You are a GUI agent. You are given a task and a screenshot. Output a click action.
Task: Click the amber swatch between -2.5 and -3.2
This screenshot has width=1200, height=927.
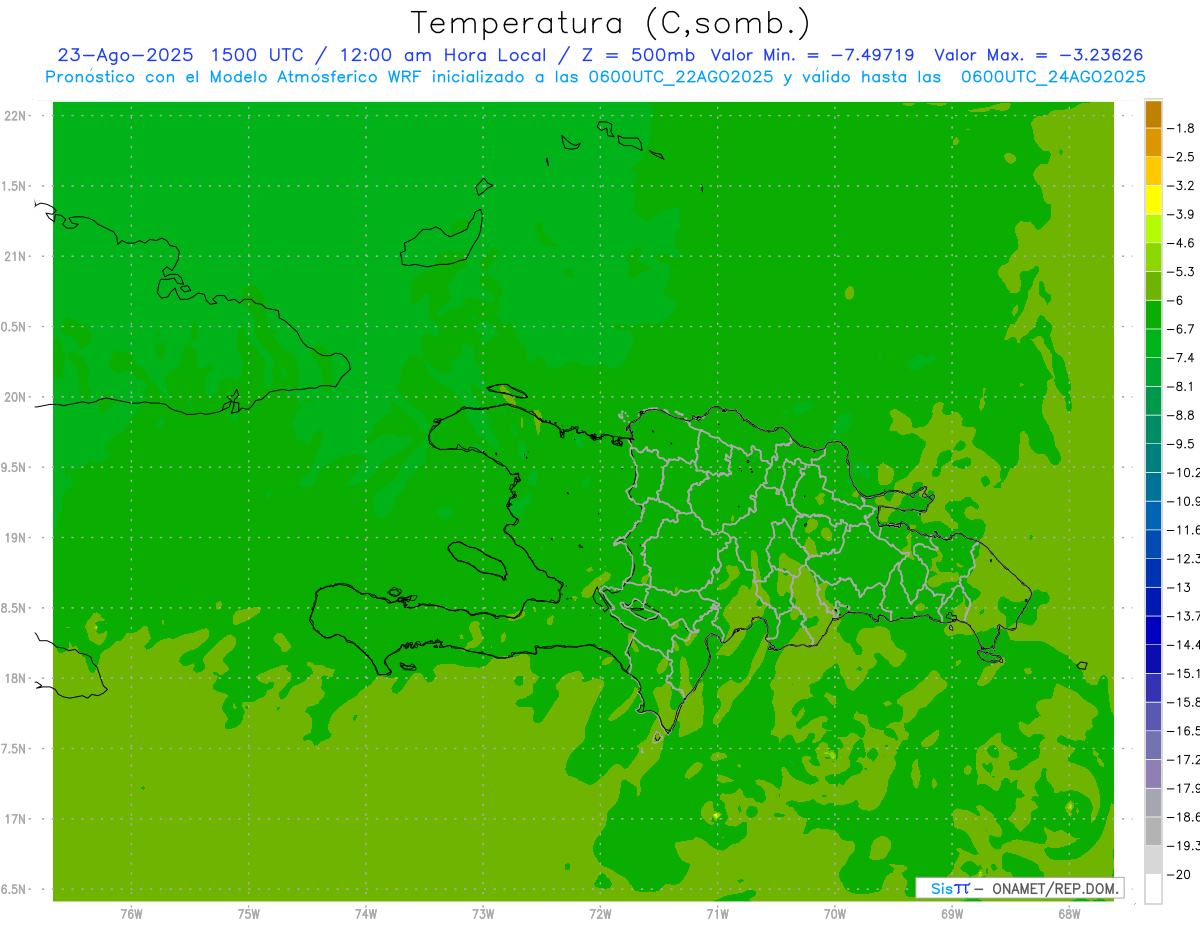(1153, 171)
